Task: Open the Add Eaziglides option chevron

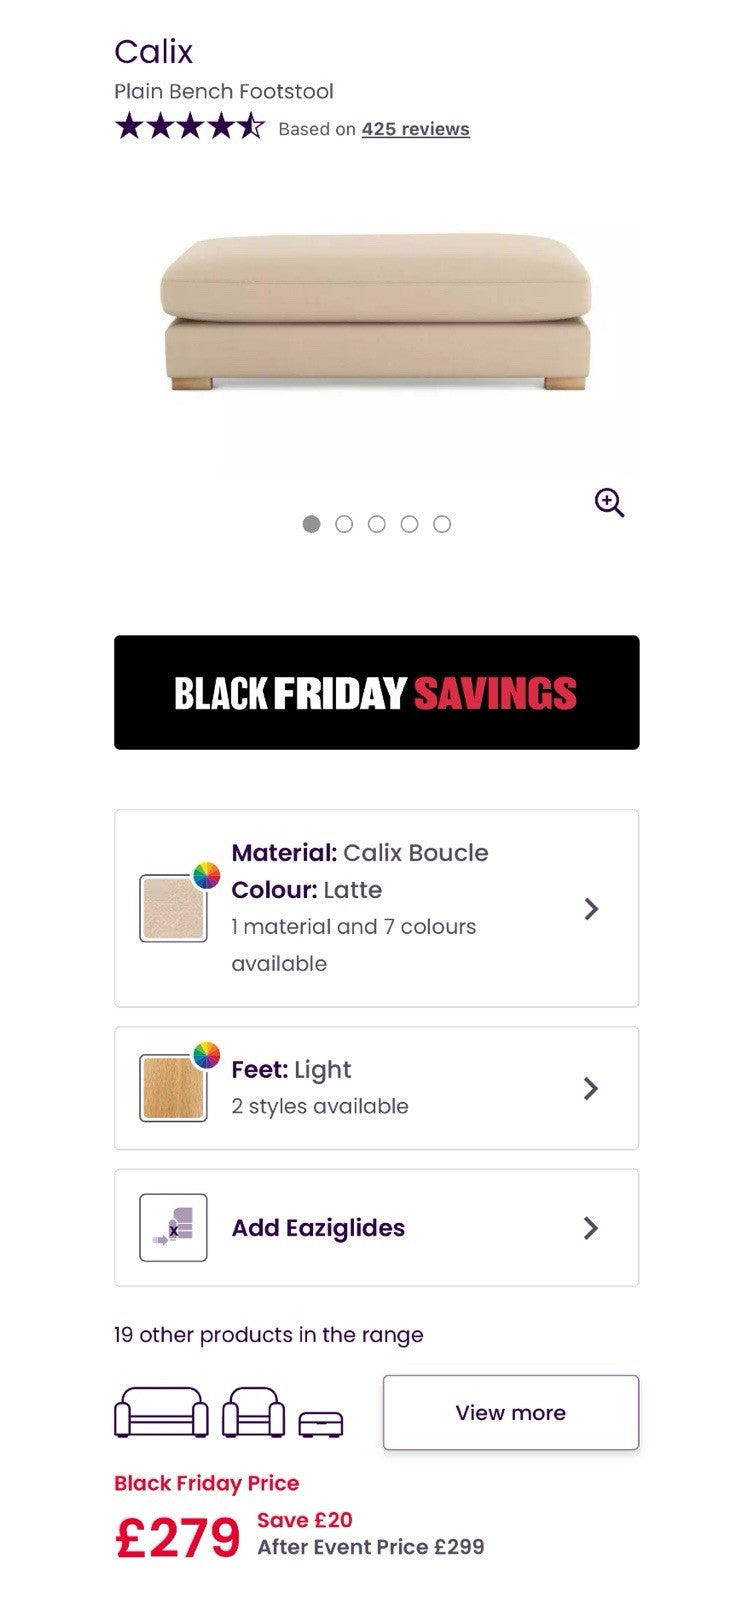Action: tap(591, 1228)
